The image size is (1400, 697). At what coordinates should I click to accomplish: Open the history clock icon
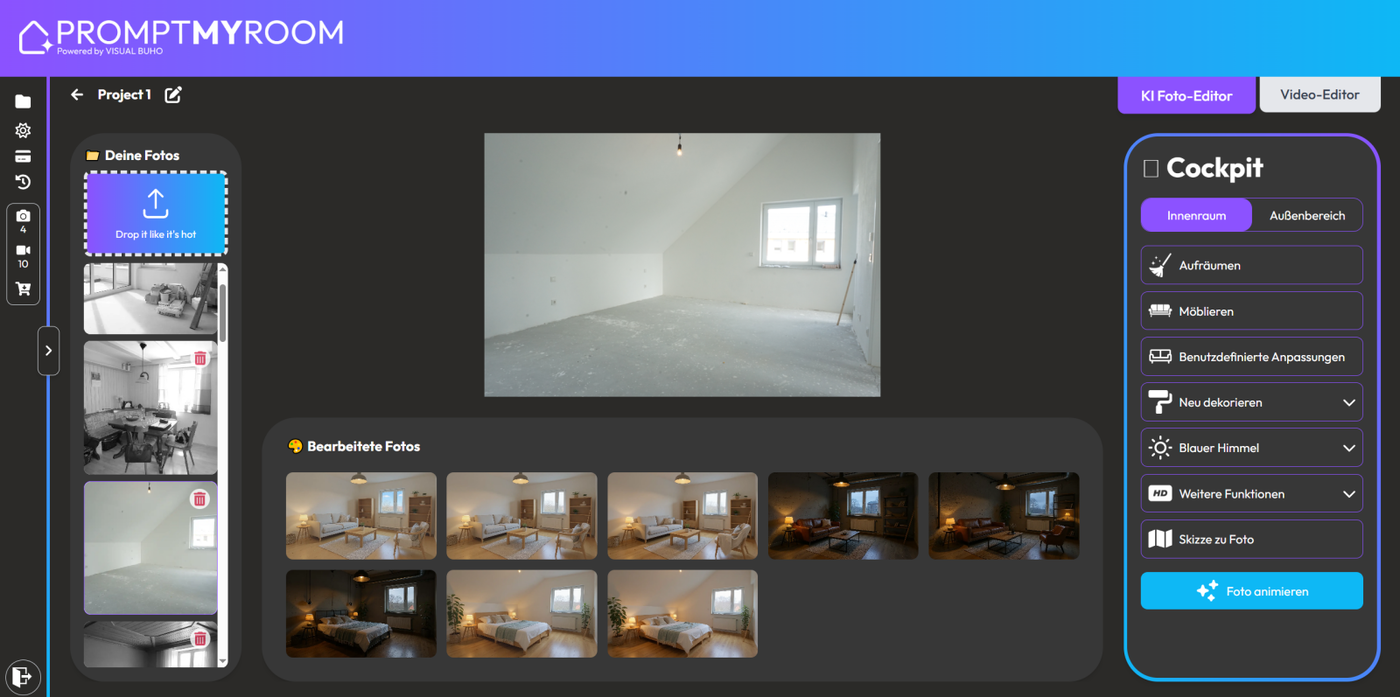point(23,182)
